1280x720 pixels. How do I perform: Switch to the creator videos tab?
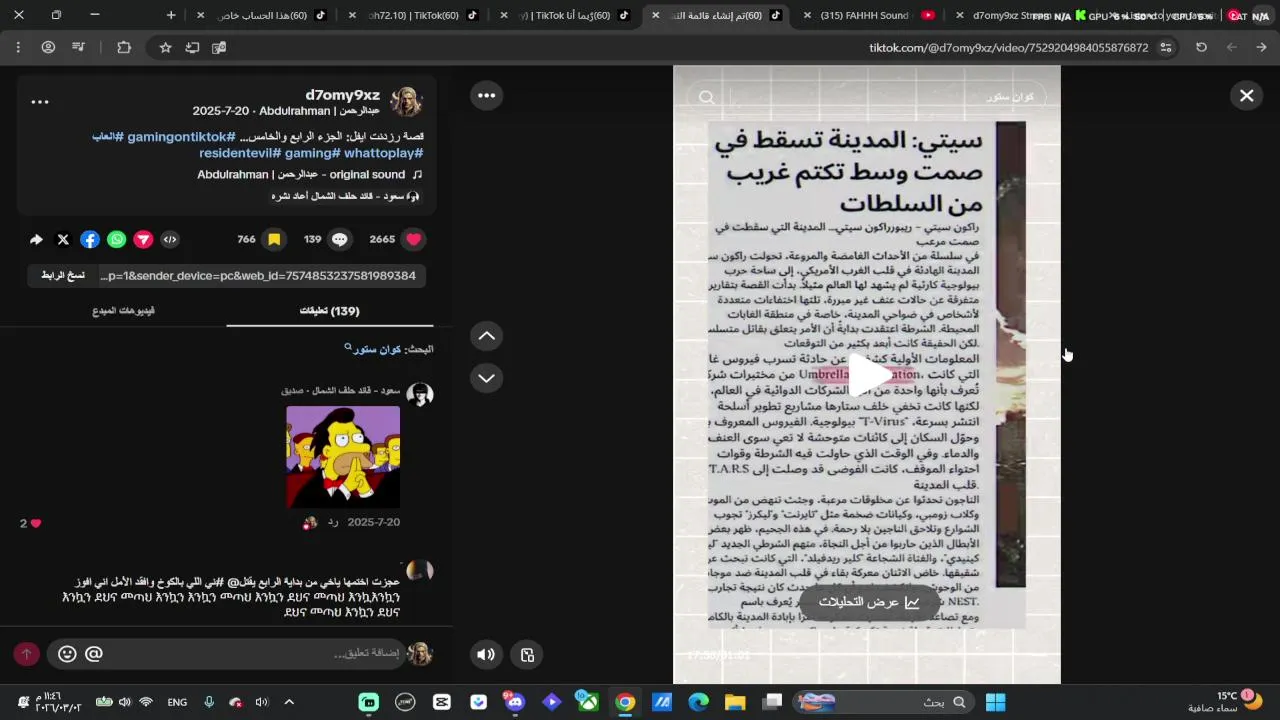click(123, 311)
